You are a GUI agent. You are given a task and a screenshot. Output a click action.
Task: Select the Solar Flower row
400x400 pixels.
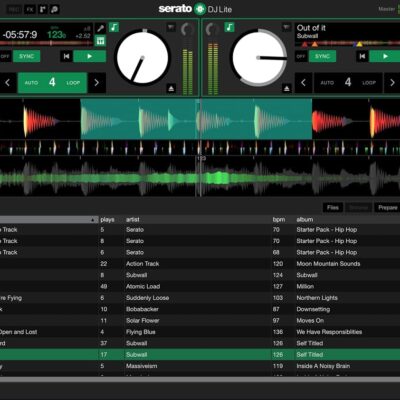point(200,320)
